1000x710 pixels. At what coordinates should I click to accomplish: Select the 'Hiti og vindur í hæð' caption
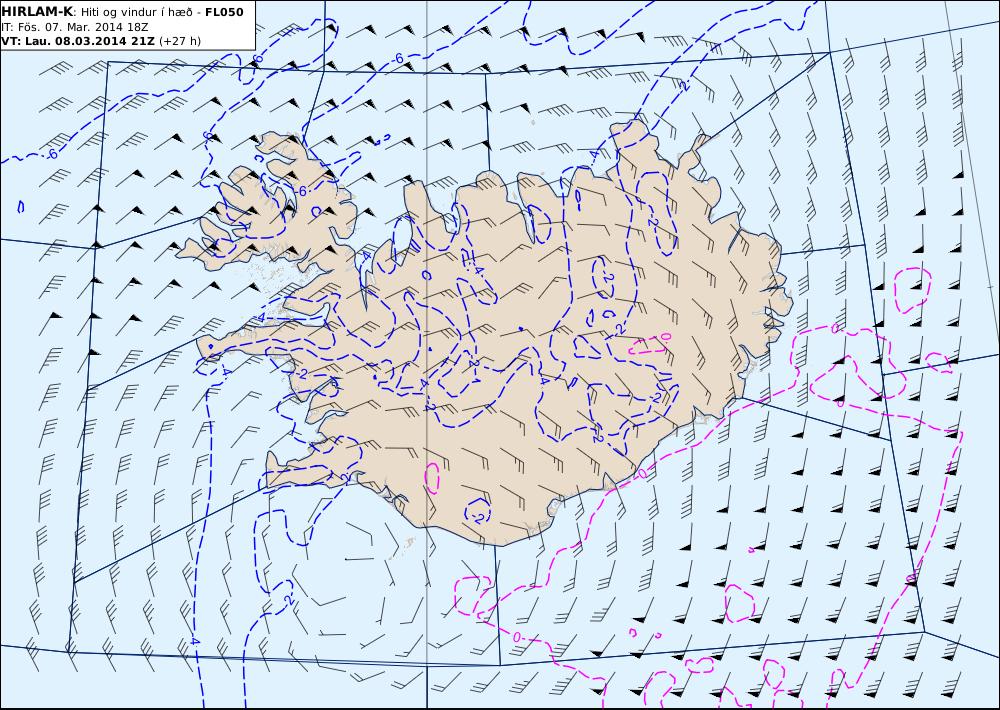136,13
